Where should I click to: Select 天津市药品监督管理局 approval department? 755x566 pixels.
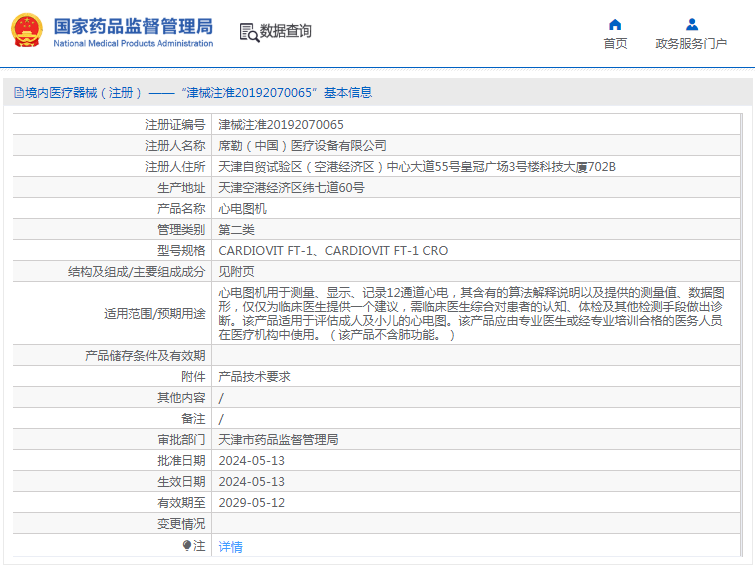tap(278, 440)
